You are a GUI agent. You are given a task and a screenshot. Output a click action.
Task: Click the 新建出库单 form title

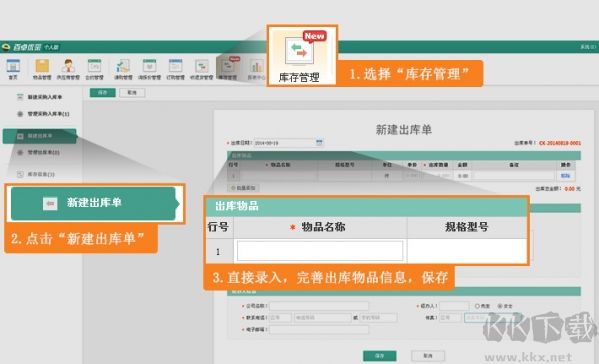[404, 129]
